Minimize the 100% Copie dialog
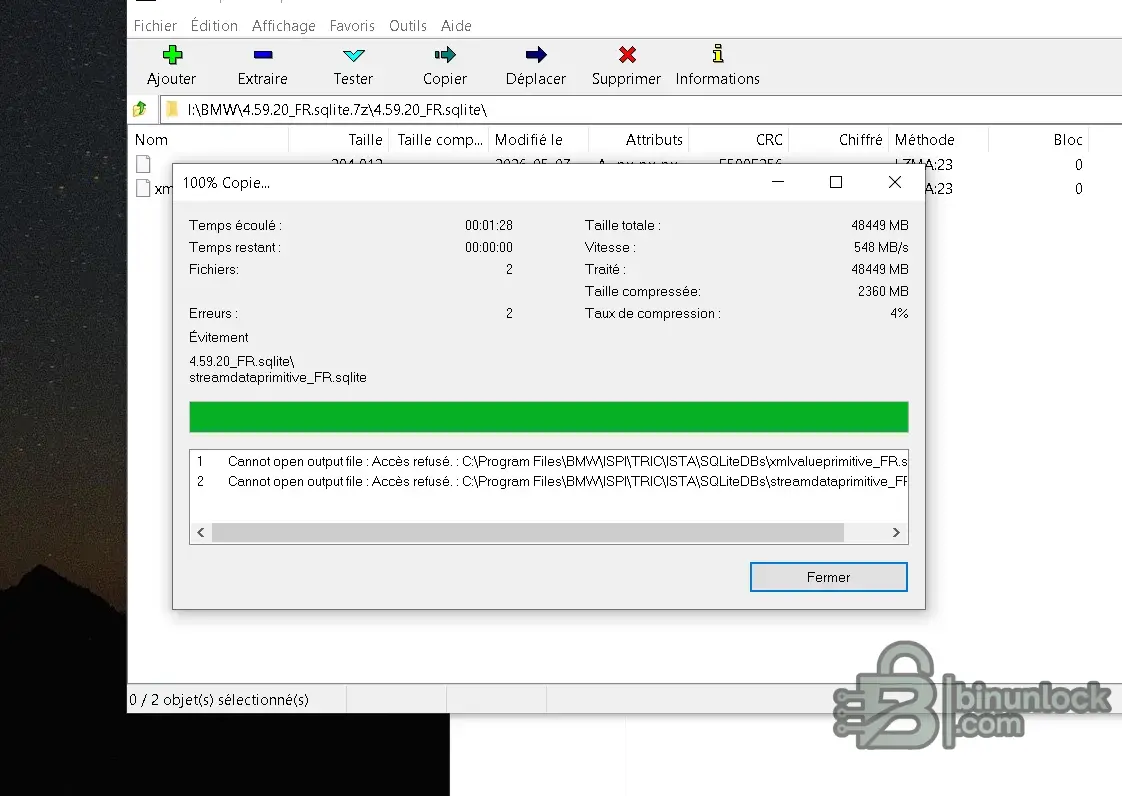 coord(778,183)
